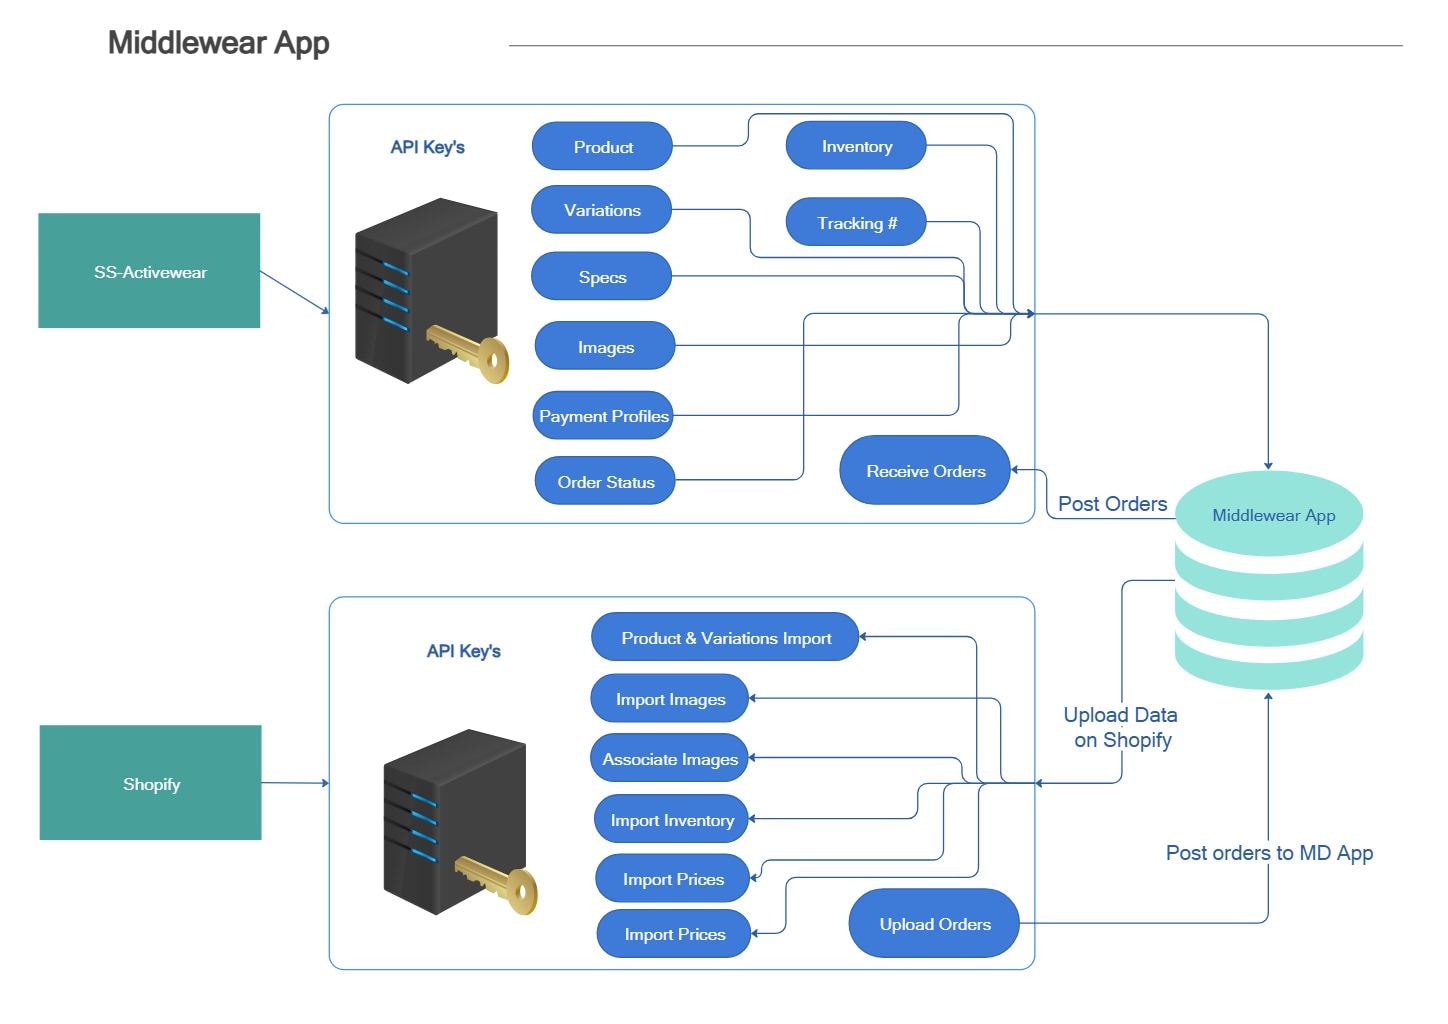
Task: Click the Import Inventory node
Action: tap(672, 819)
